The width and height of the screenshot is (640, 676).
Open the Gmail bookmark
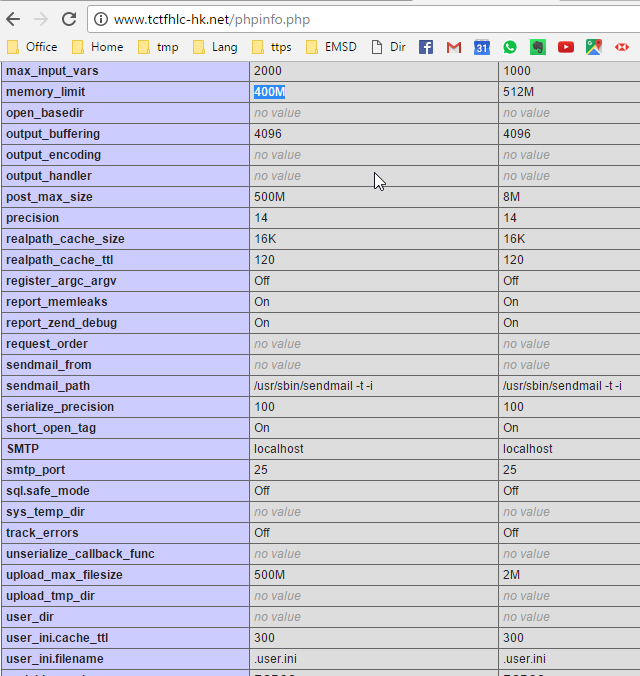pyautogui.click(x=454, y=47)
